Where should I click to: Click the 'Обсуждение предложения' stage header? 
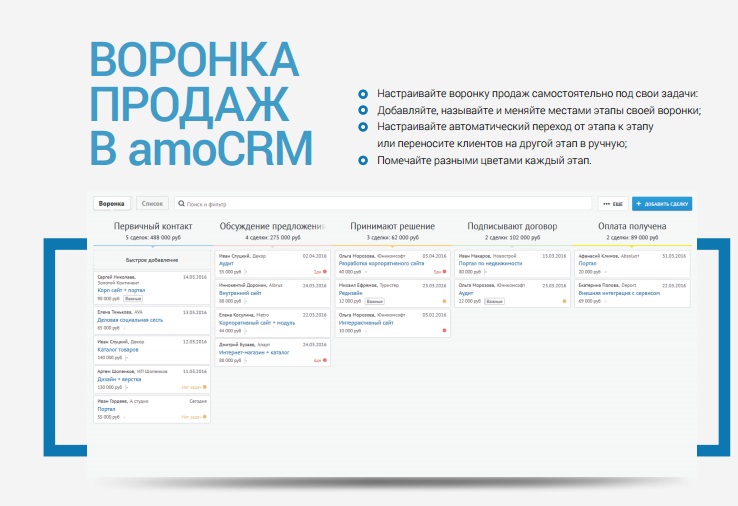click(x=273, y=226)
